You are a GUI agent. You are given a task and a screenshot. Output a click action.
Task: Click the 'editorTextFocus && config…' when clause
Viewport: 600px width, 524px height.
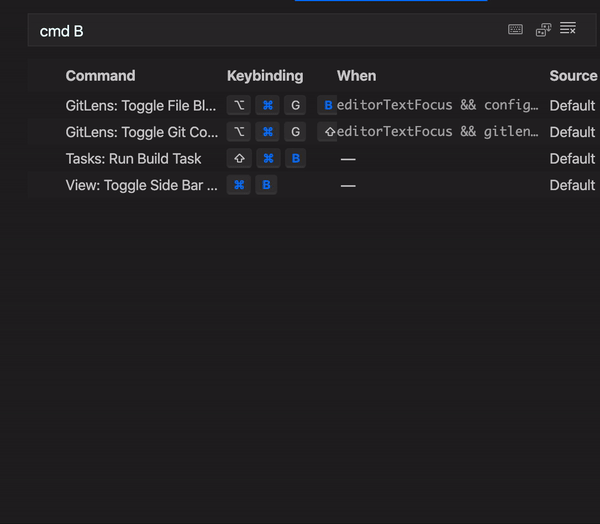point(437,105)
